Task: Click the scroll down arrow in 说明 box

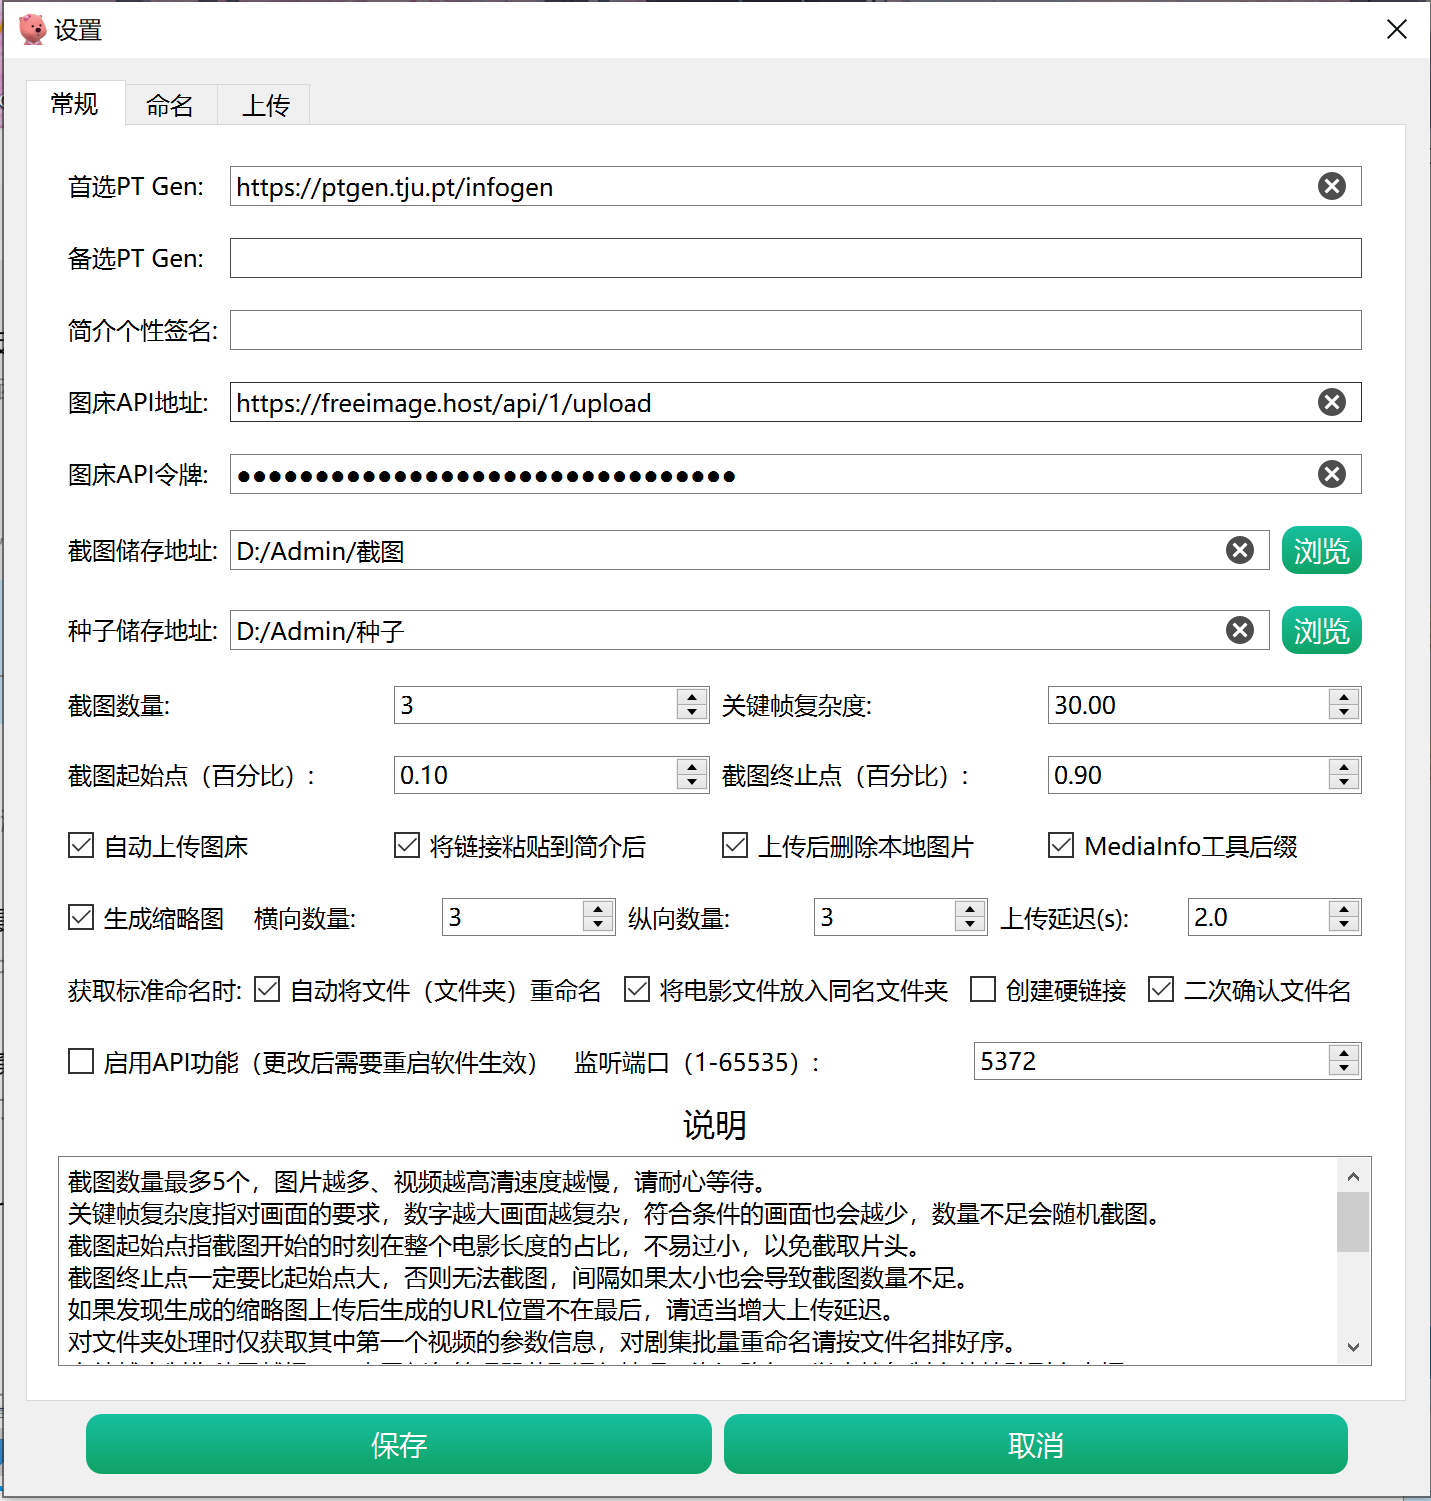Action: click(1353, 1347)
